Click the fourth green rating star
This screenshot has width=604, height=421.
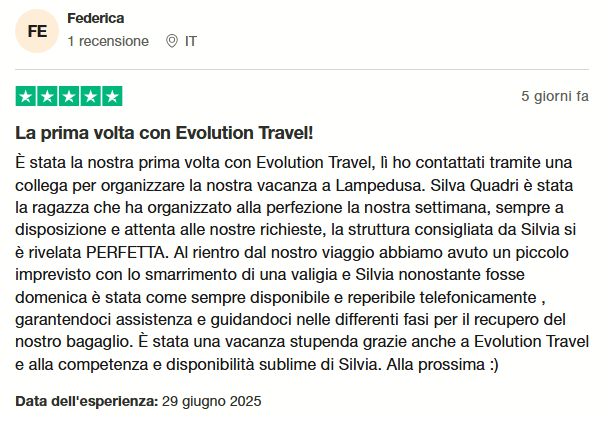[x=91, y=97]
